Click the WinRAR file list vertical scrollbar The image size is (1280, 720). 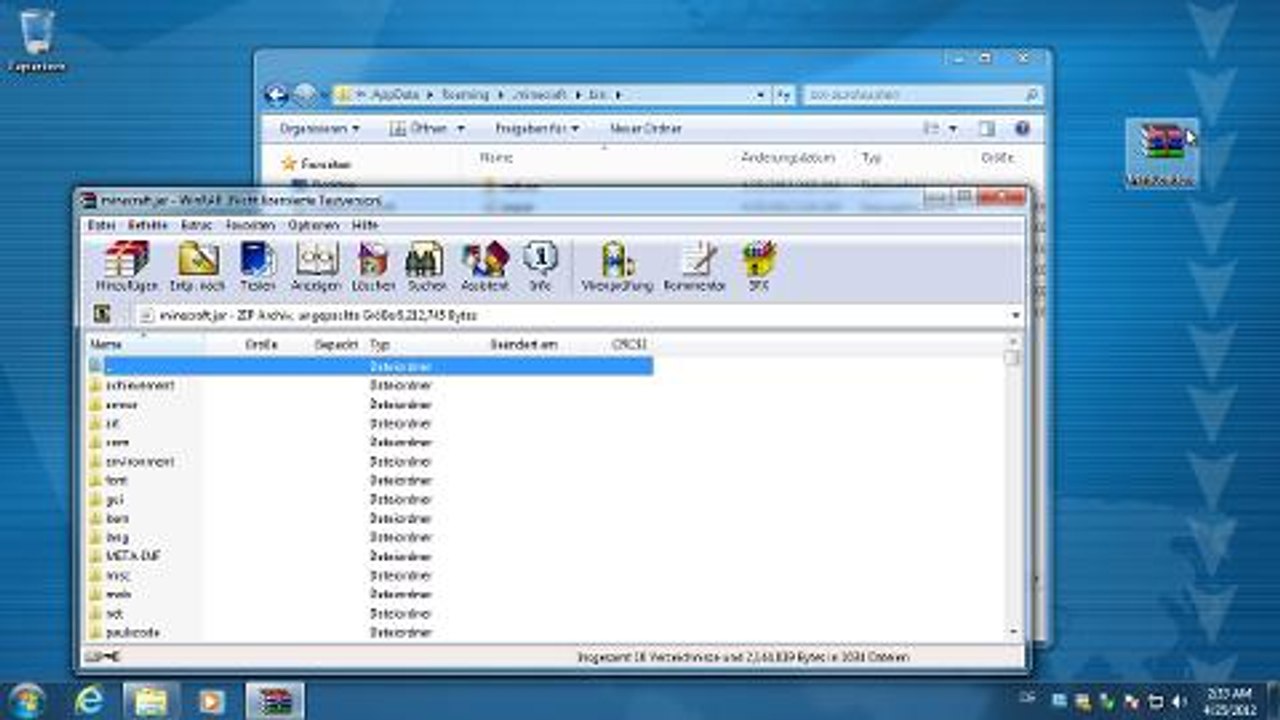[1012, 490]
